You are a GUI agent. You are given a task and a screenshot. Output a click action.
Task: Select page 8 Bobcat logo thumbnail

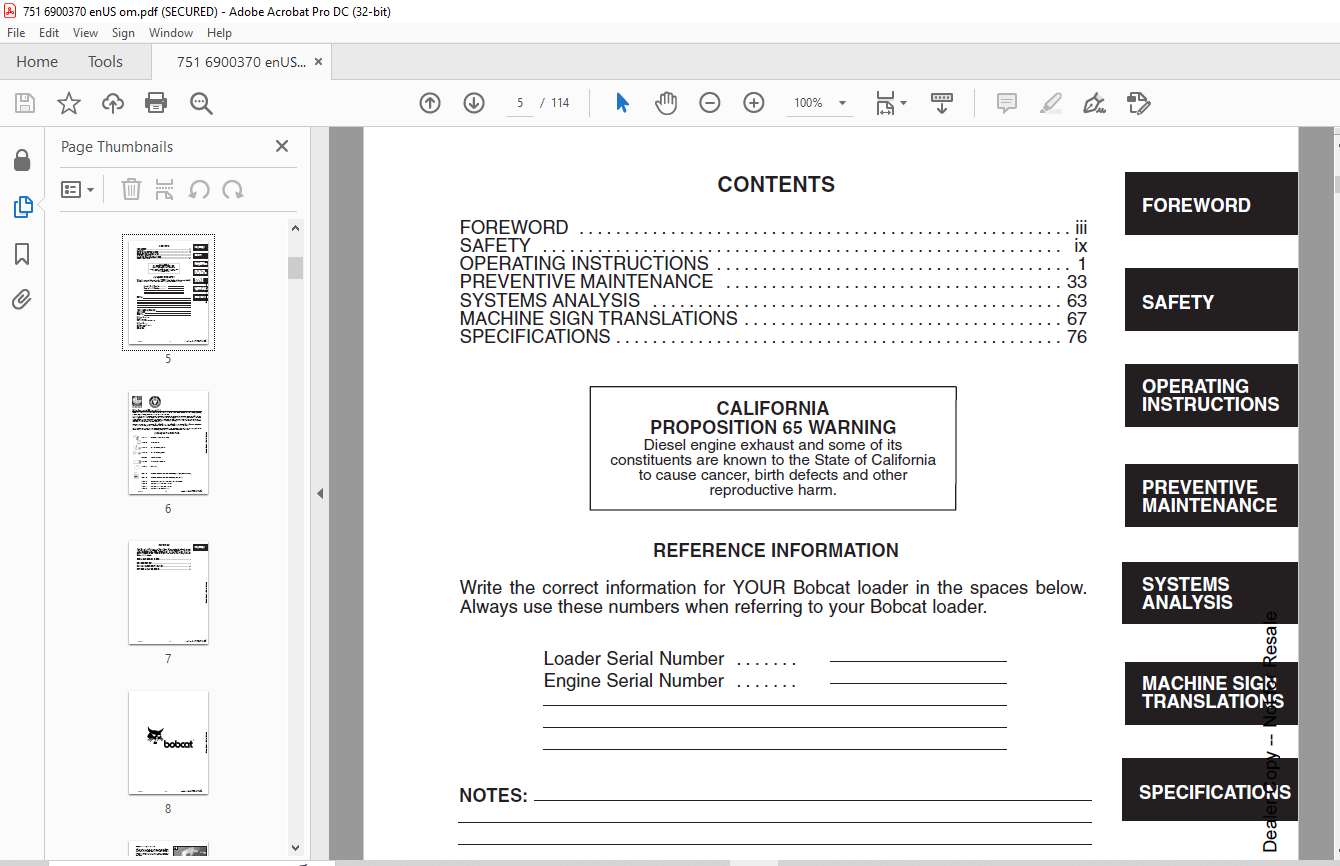click(168, 743)
